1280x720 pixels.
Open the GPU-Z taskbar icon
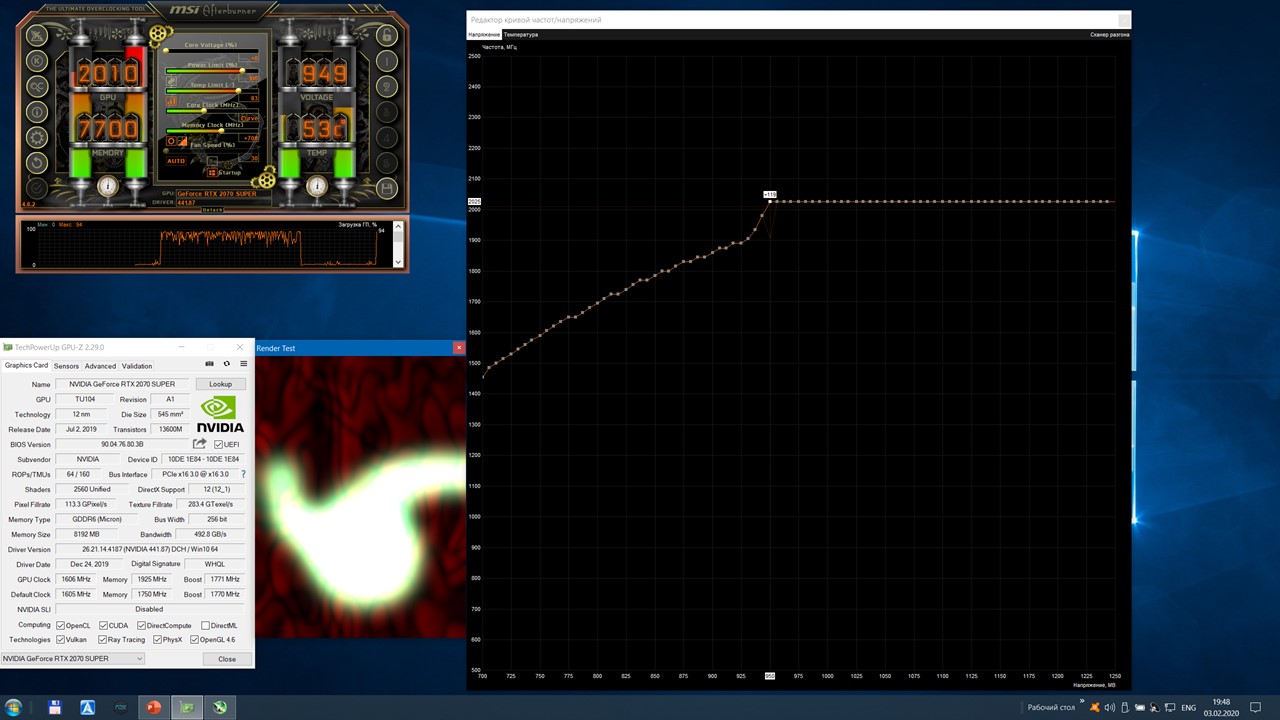pyautogui.click(x=187, y=707)
